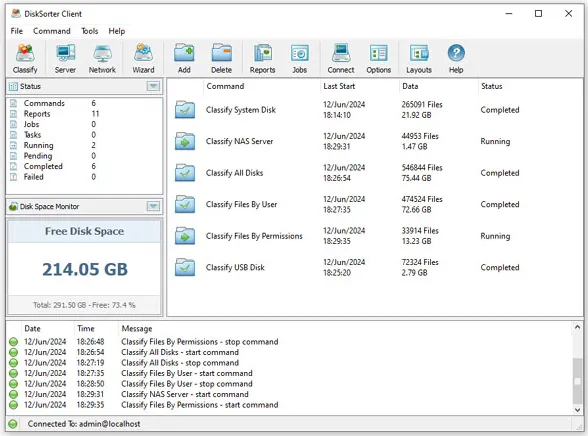588x436 pixels.
Task: Click the Classify toolbar icon
Action: [25, 58]
